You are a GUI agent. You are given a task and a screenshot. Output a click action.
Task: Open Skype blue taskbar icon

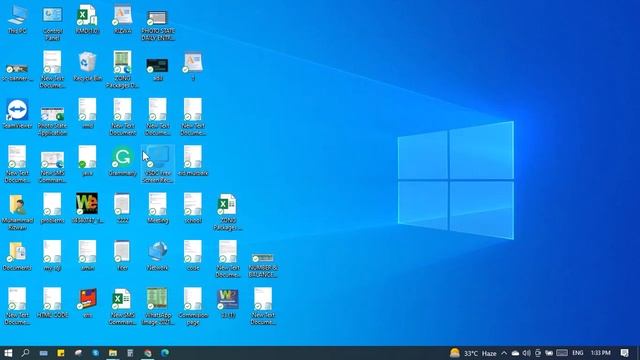pyautogui.click(x=96, y=353)
